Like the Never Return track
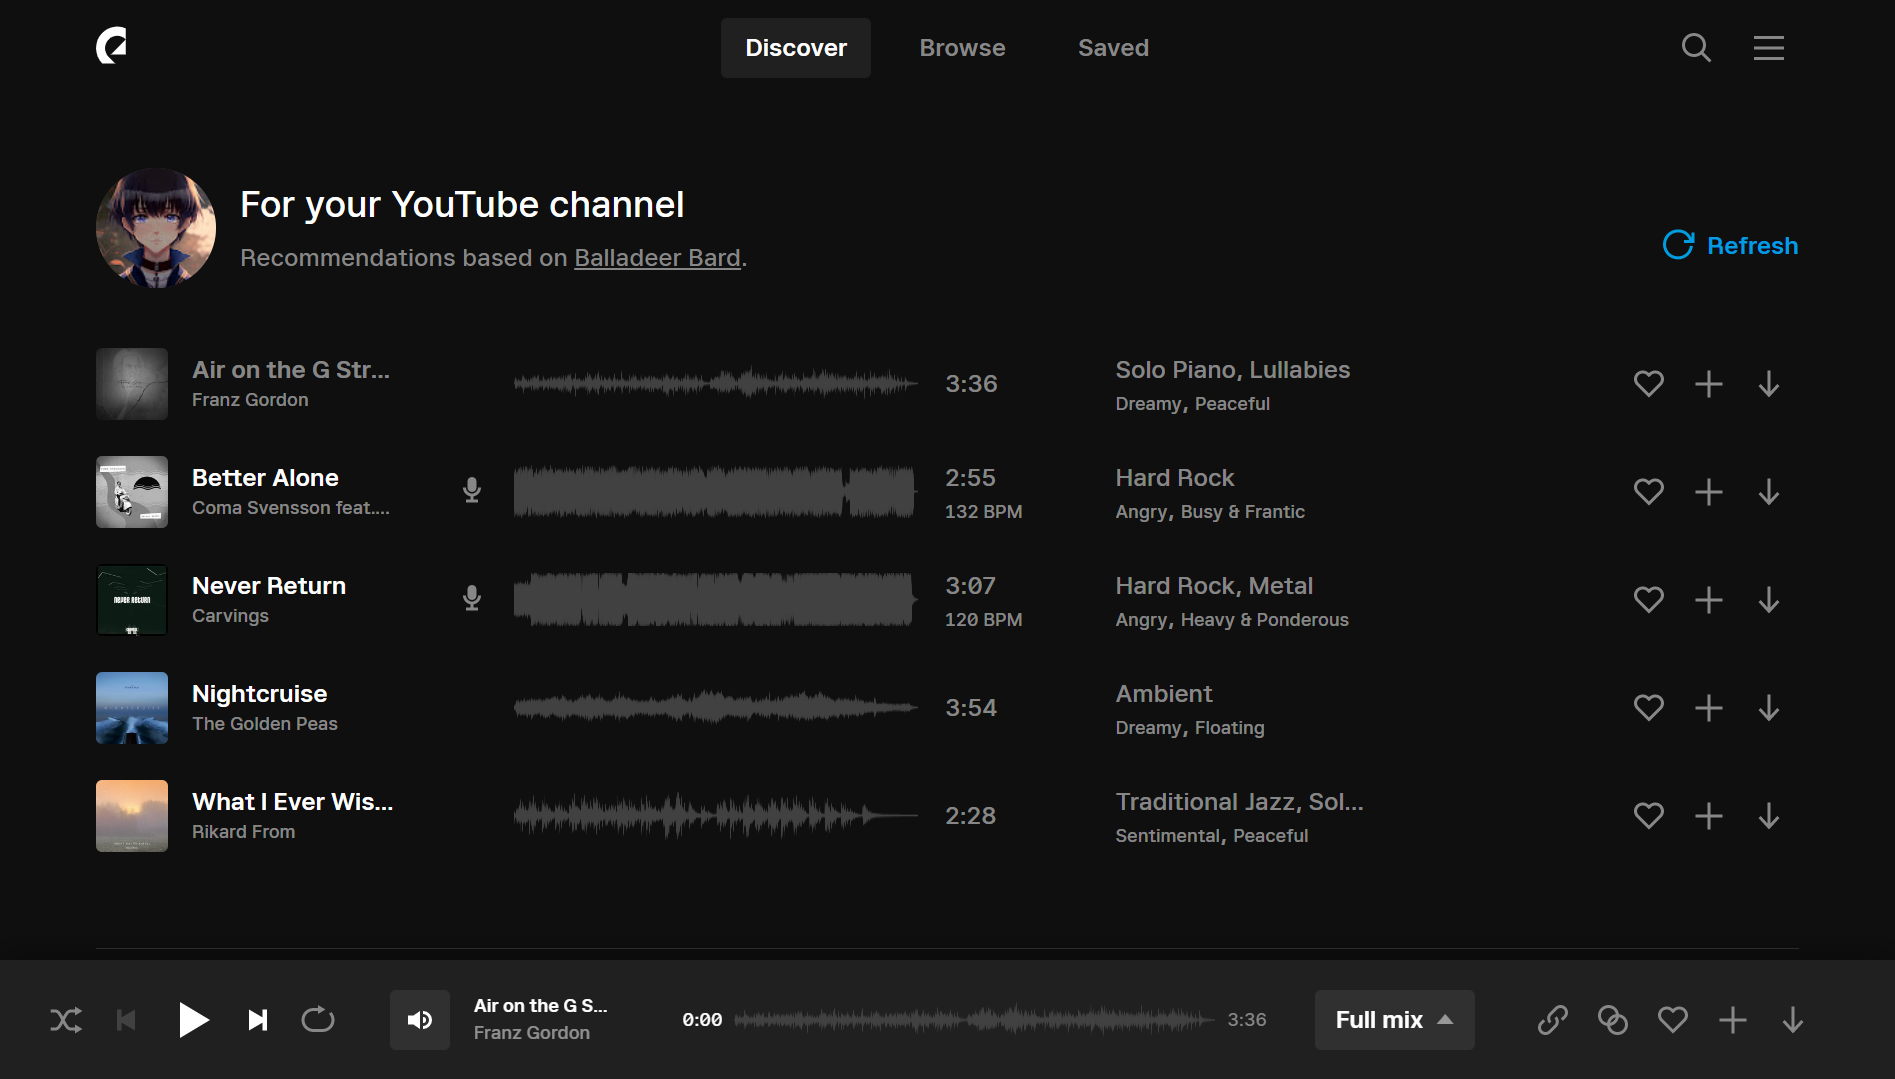The image size is (1895, 1079). (1649, 600)
